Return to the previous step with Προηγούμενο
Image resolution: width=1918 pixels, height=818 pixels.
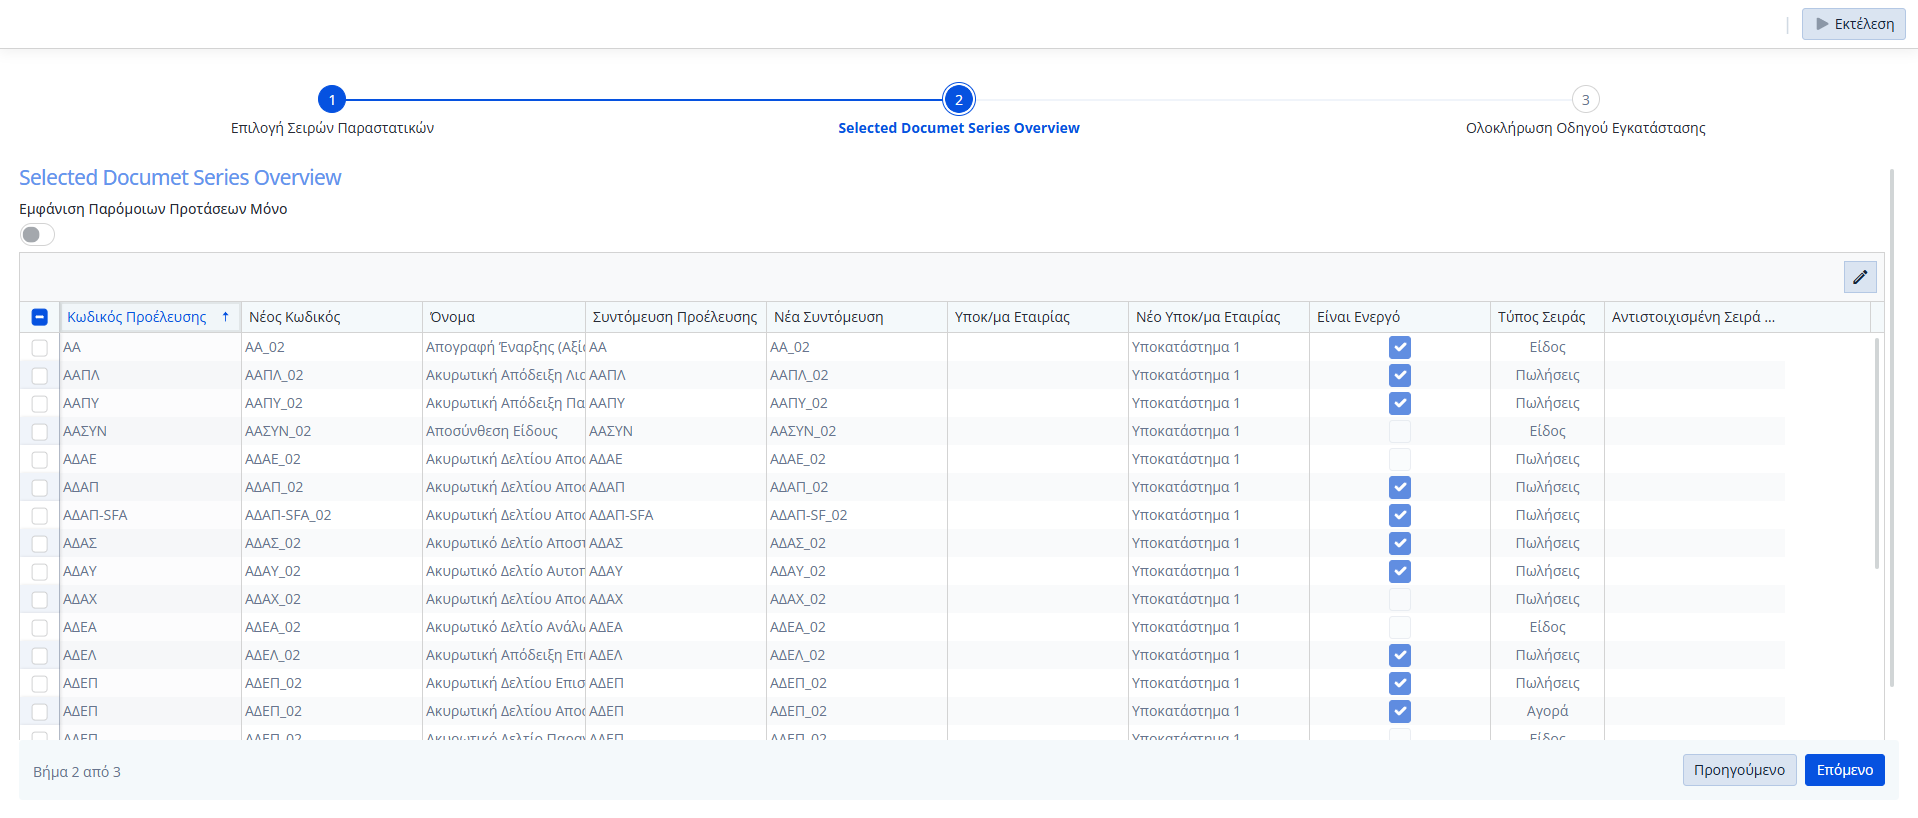point(1738,770)
